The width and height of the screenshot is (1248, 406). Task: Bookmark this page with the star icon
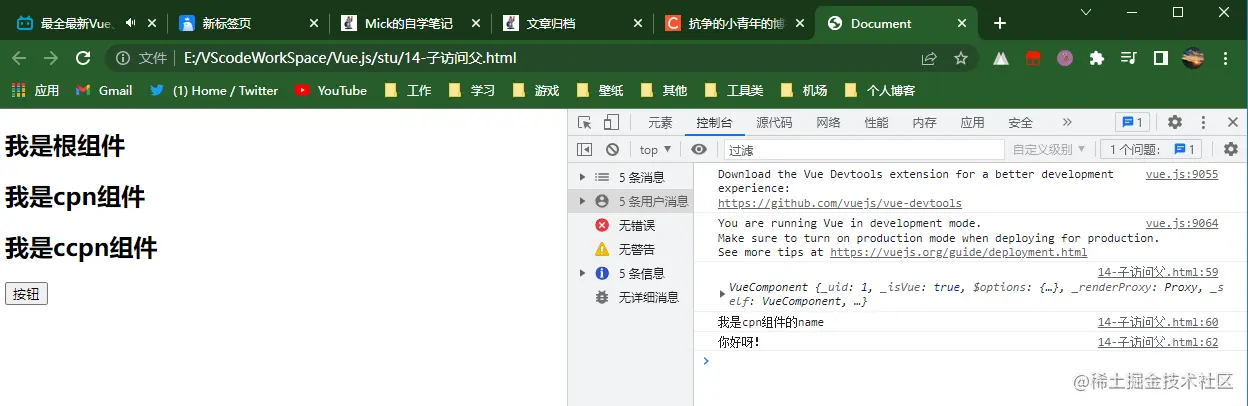coord(961,58)
